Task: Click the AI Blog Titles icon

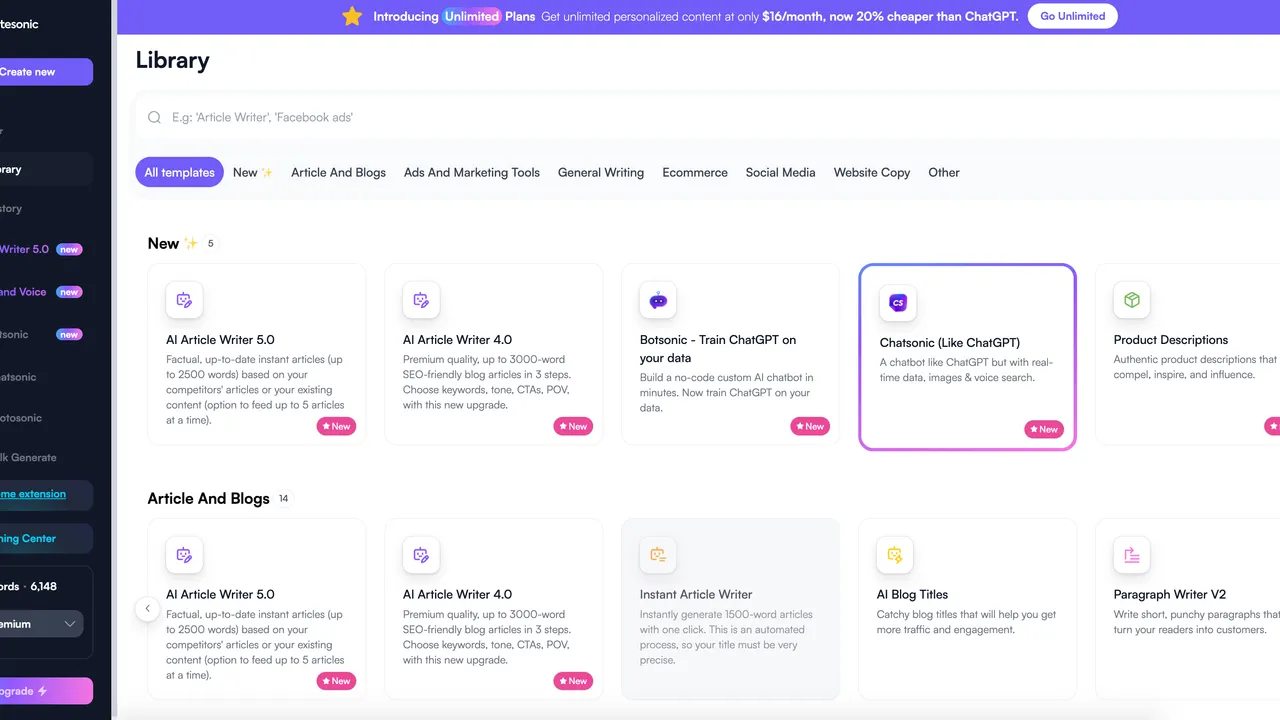Action: tap(895, 555)
